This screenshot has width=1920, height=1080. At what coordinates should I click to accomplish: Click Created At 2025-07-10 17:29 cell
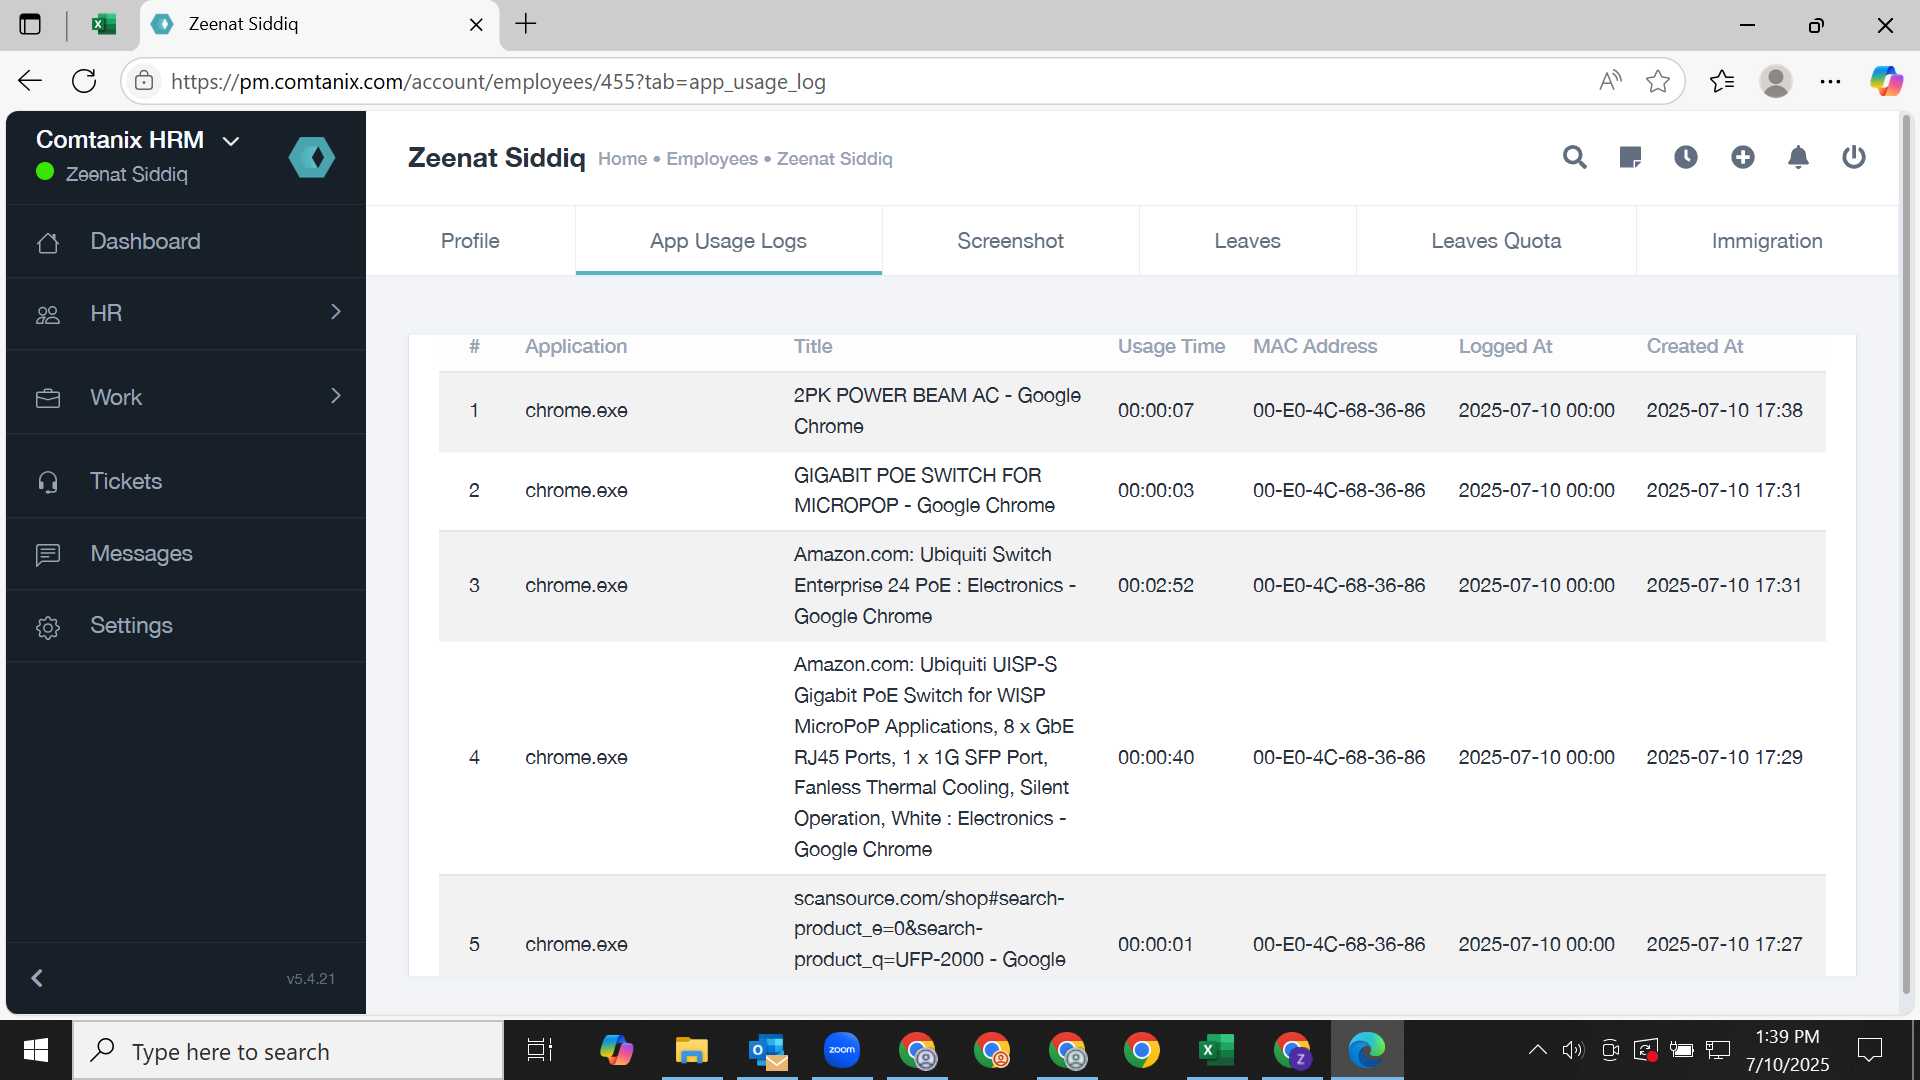pyautogui.click(x=1724, y=757)
